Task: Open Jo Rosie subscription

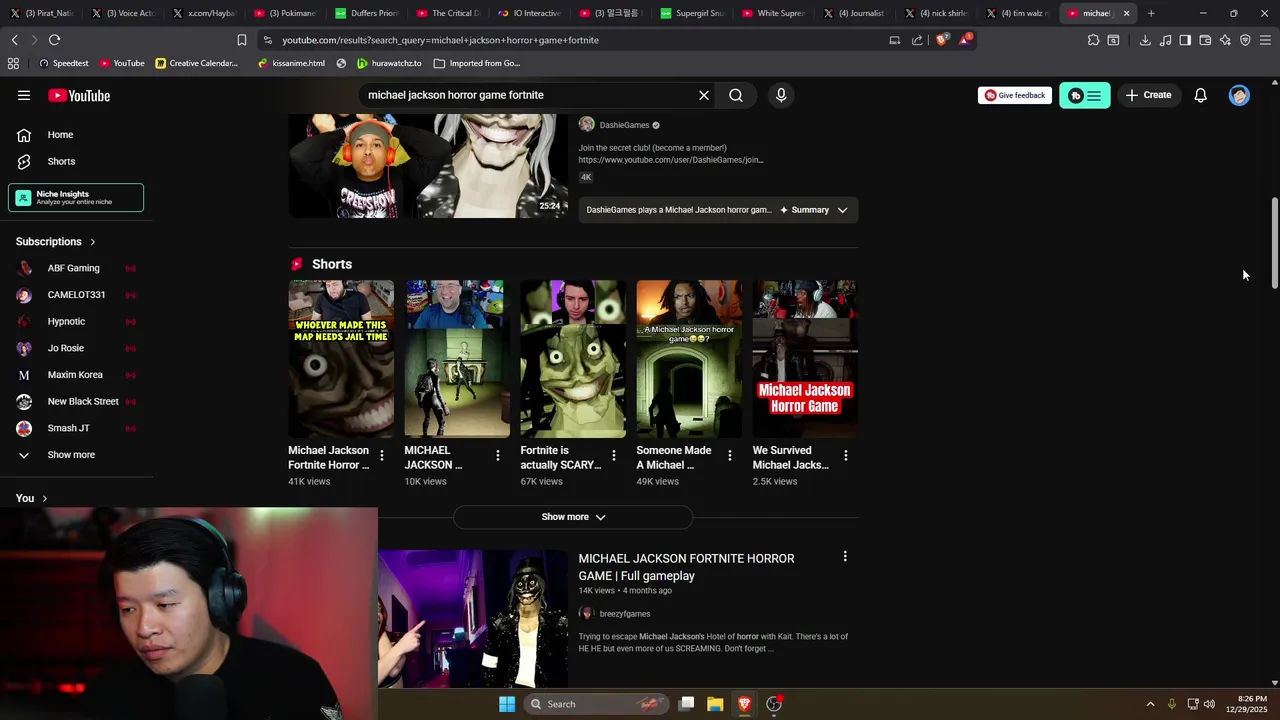Action: click(66, 348)
